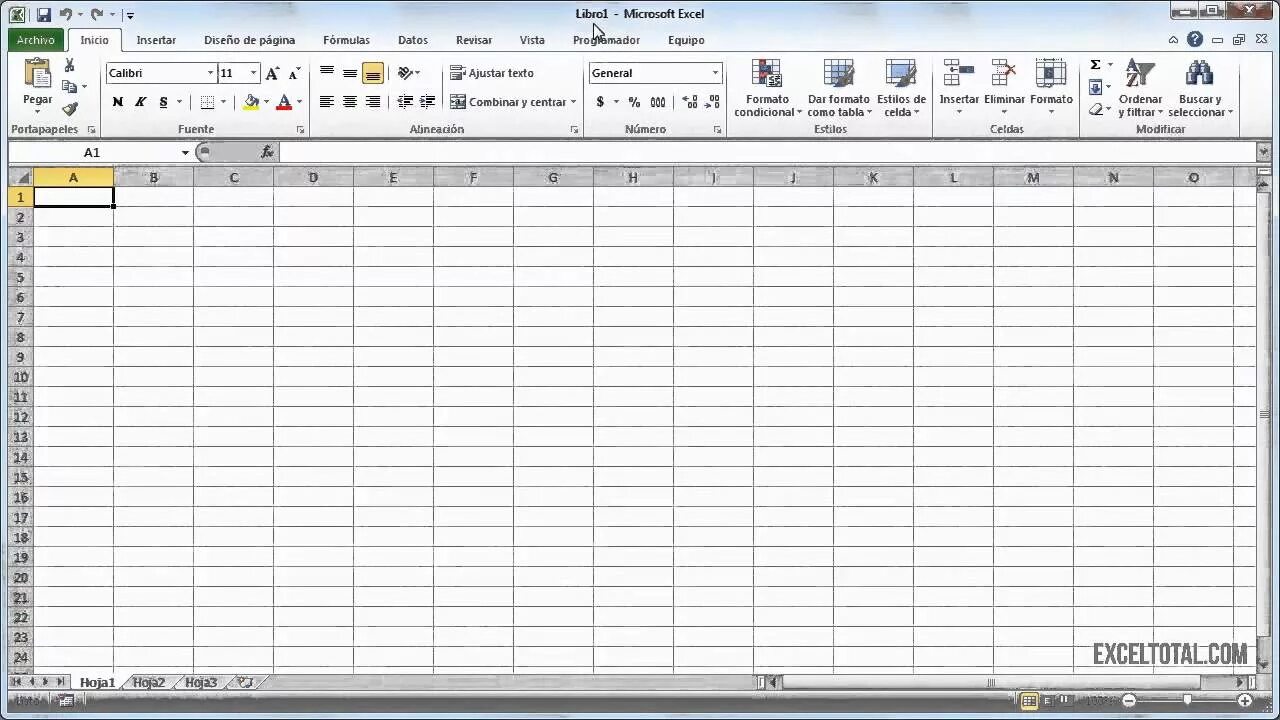This screenshot has width=1280, height=720.
Task: Click Combinar y centrar button
Action: [x=508, y=102]
